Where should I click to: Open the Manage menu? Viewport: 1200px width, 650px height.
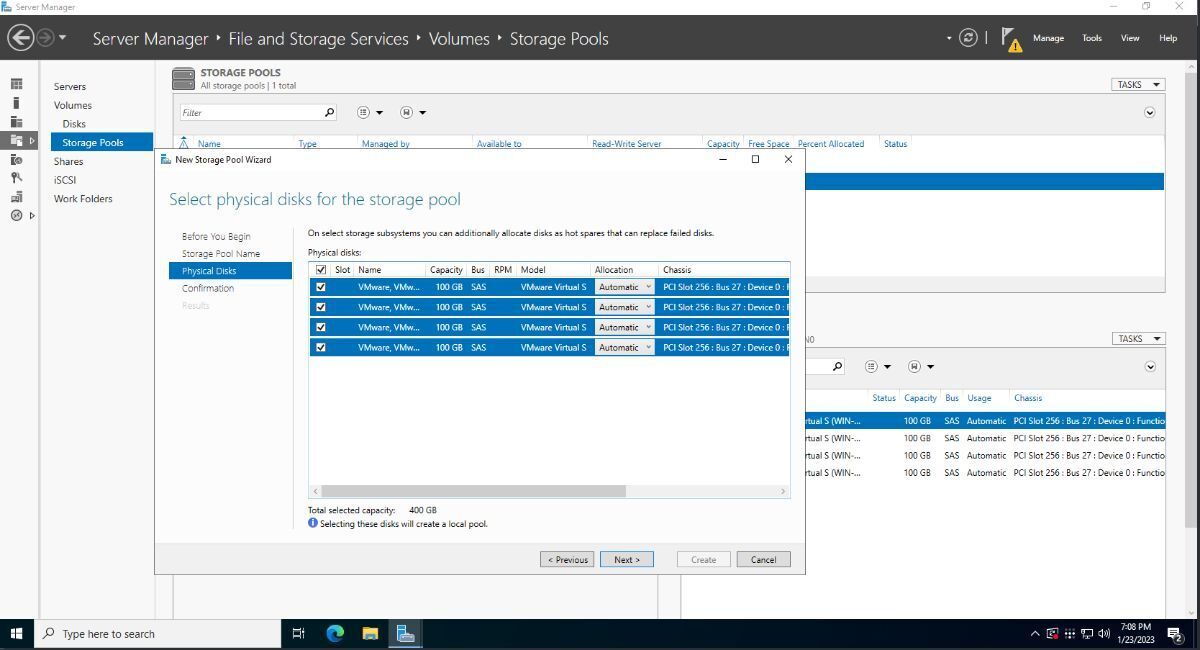point(1048,38)
